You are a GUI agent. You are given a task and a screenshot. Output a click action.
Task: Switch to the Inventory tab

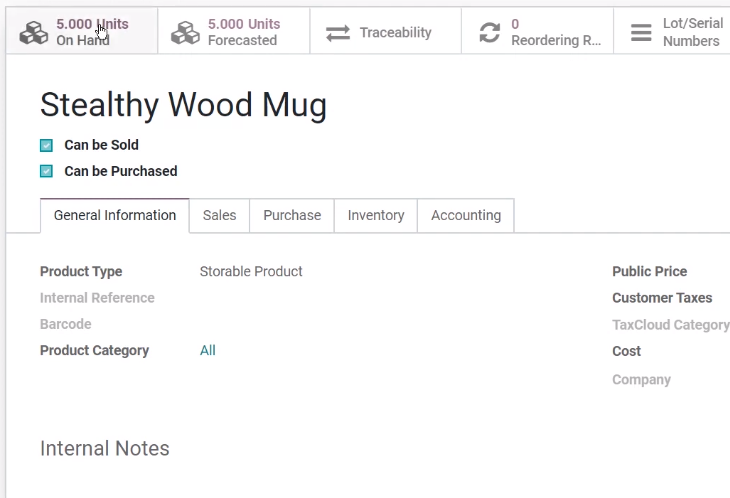point(376,215)
